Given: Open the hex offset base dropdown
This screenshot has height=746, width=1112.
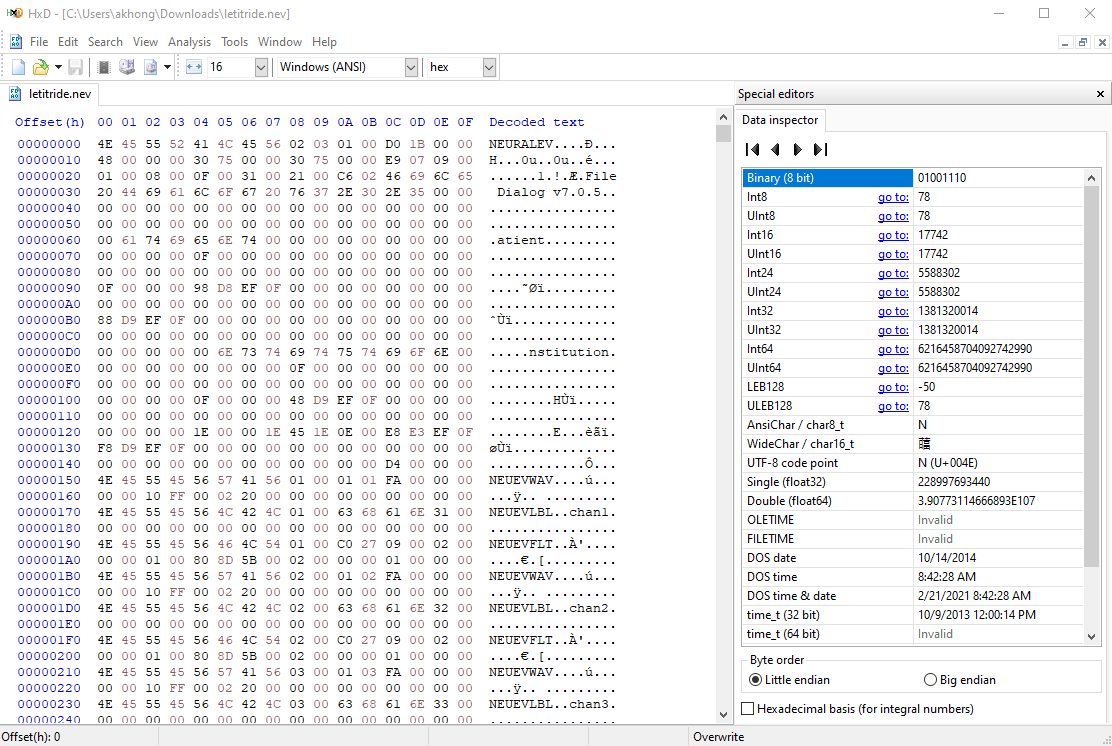Looking at the screenshot, I should tap(489, 67).
